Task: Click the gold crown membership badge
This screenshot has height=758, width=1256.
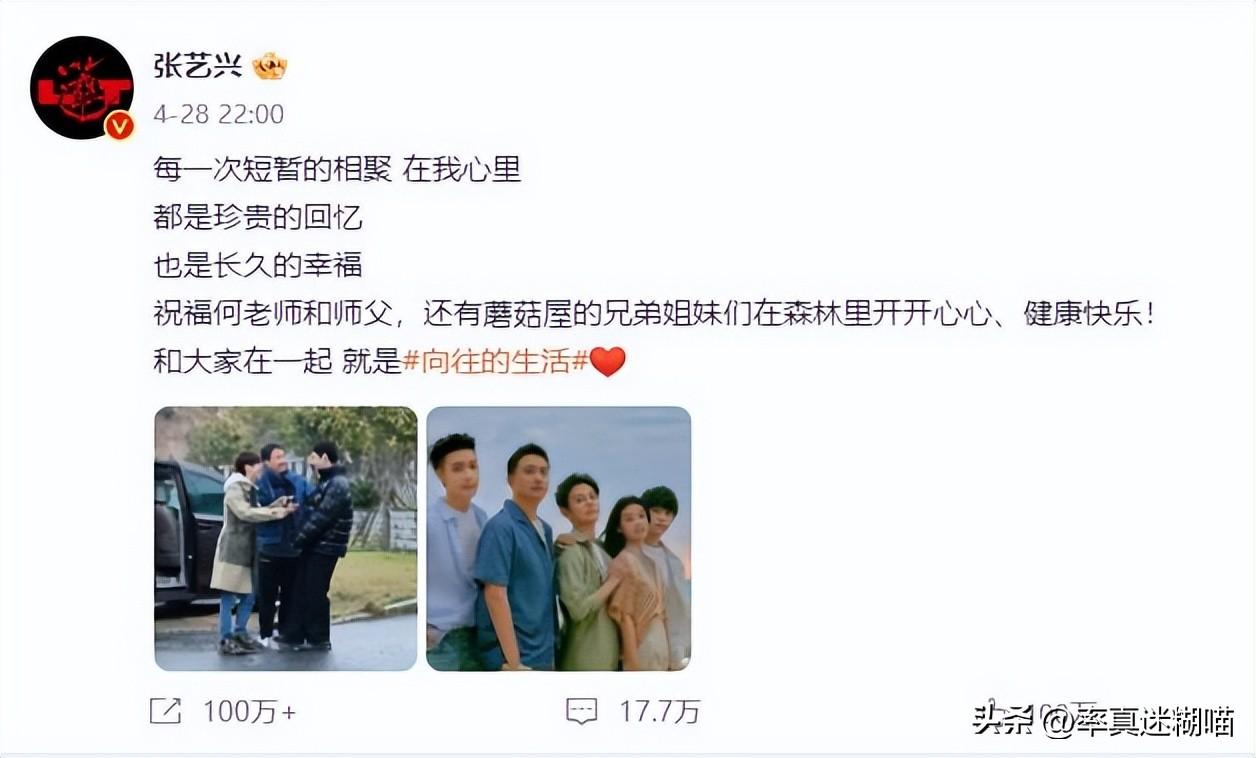Action: [x=270, y=66]
